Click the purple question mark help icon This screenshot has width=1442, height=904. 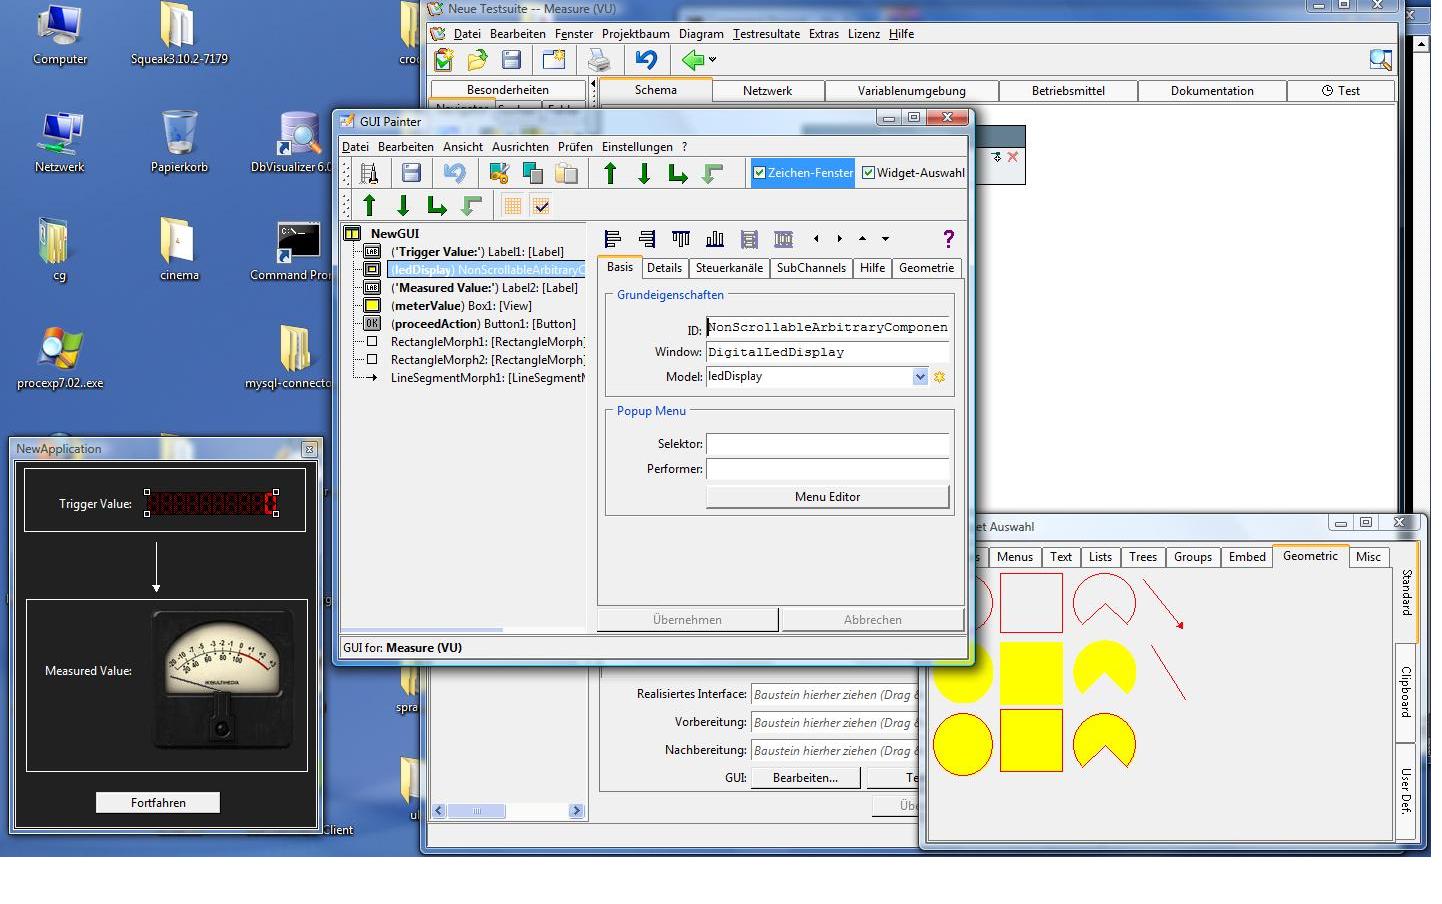[x=948, y=239]
